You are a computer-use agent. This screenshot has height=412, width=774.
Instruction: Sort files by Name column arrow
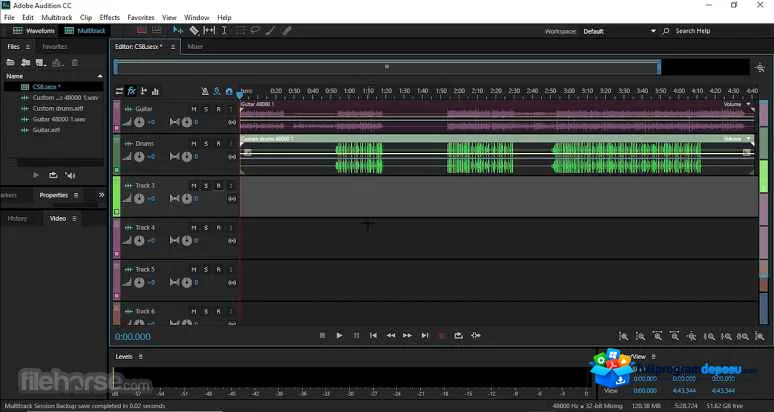coord(100,76)
